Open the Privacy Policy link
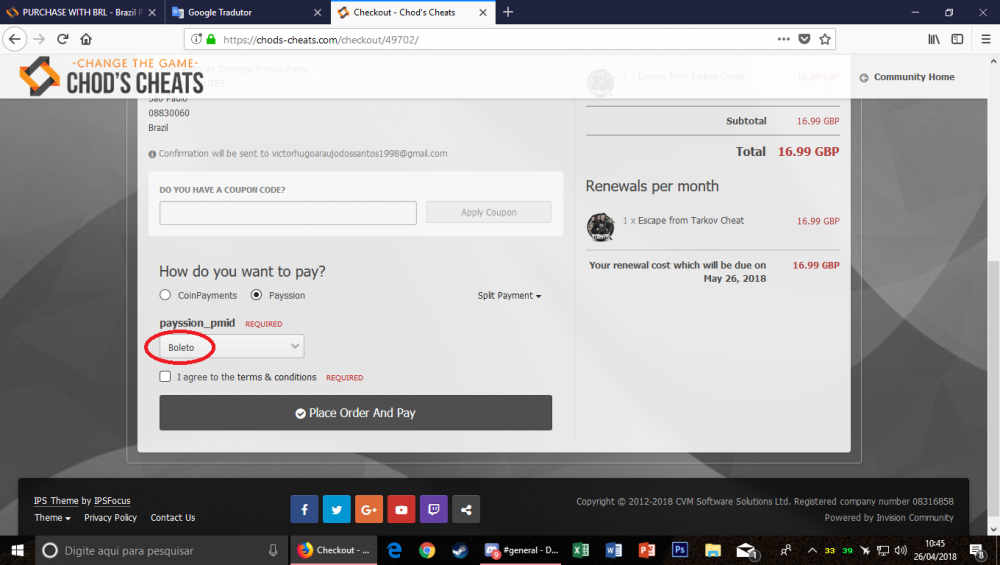Screen dimensions: 1000x565 (x=110, y=517)
